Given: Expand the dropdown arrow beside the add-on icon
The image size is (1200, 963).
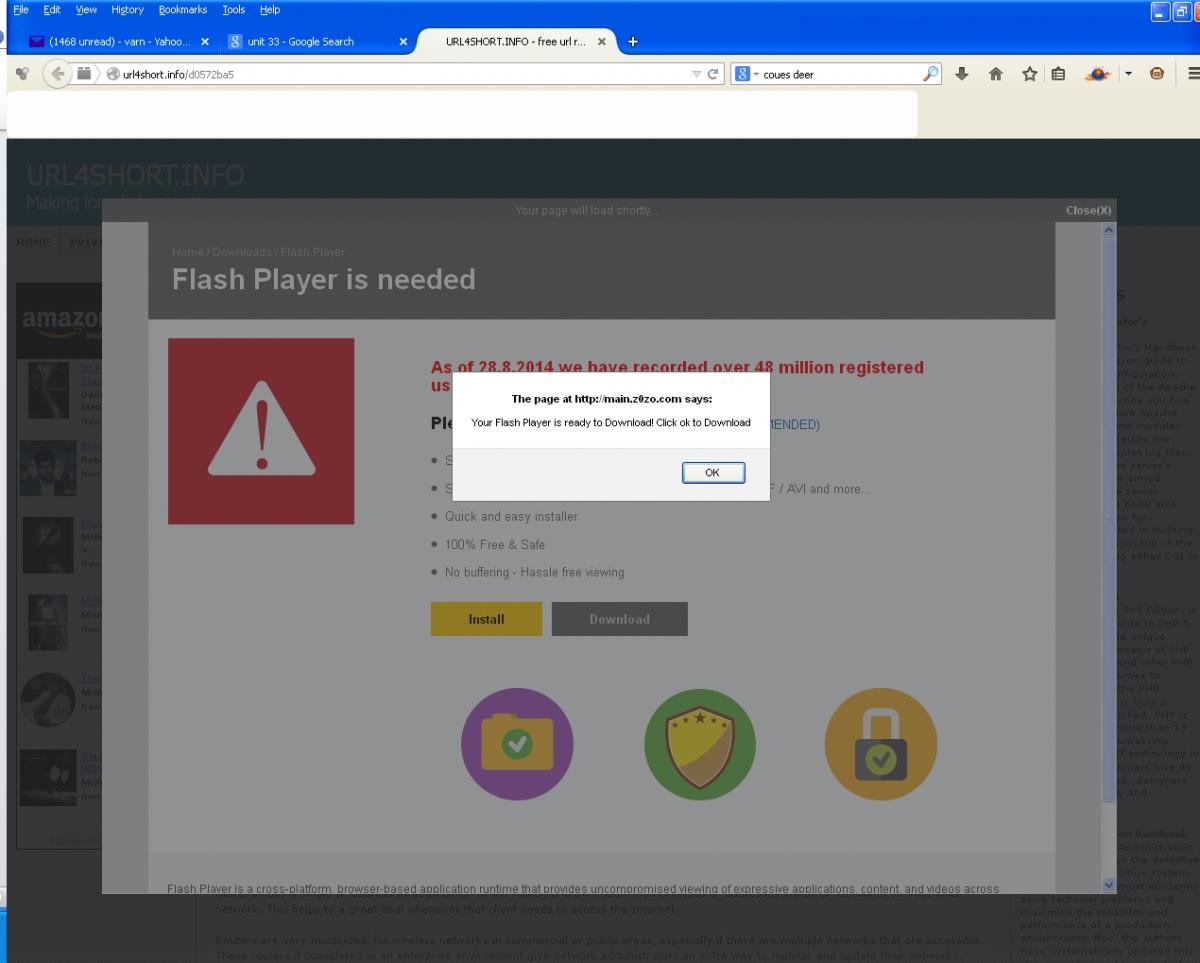Looking at the screenshot, I should (x=1128, y=74).
